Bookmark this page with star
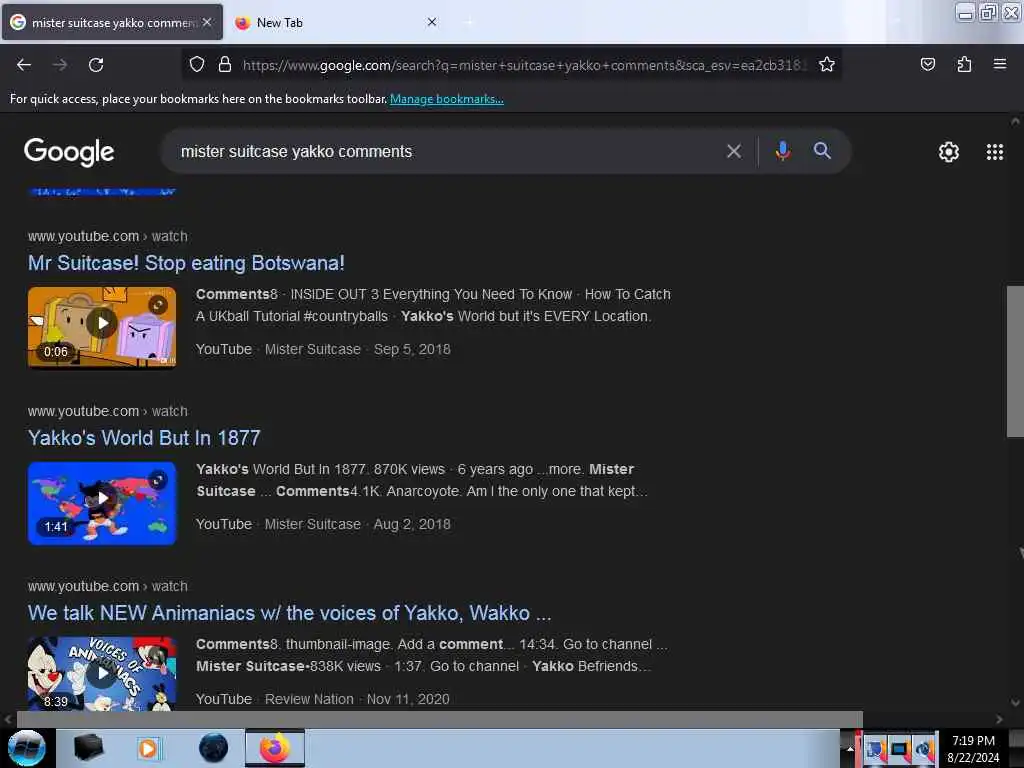This screenshot has width=1024, height=768. [827, 65]
